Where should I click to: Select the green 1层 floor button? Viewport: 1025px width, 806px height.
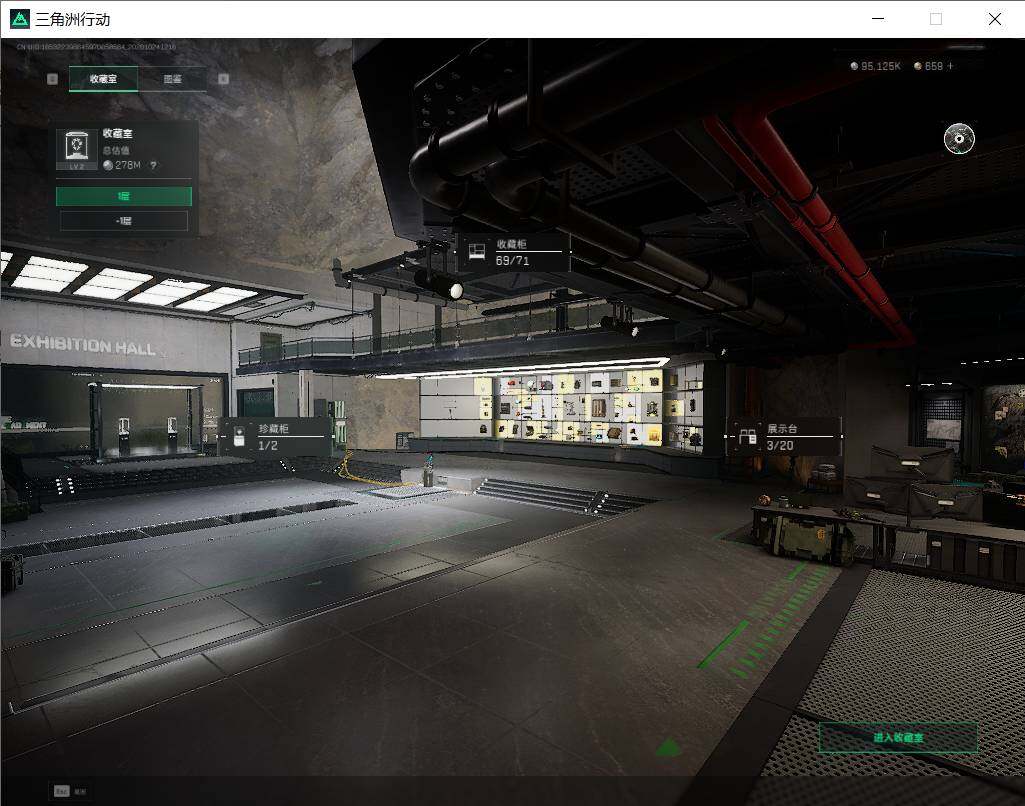coord(124,196)
